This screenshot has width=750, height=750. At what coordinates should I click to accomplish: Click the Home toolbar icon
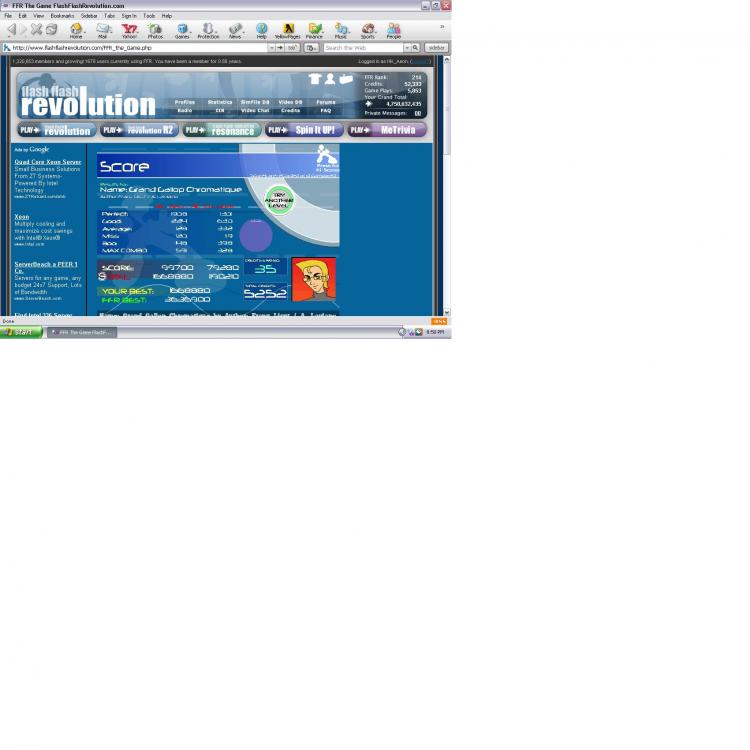tap(76, 30)
